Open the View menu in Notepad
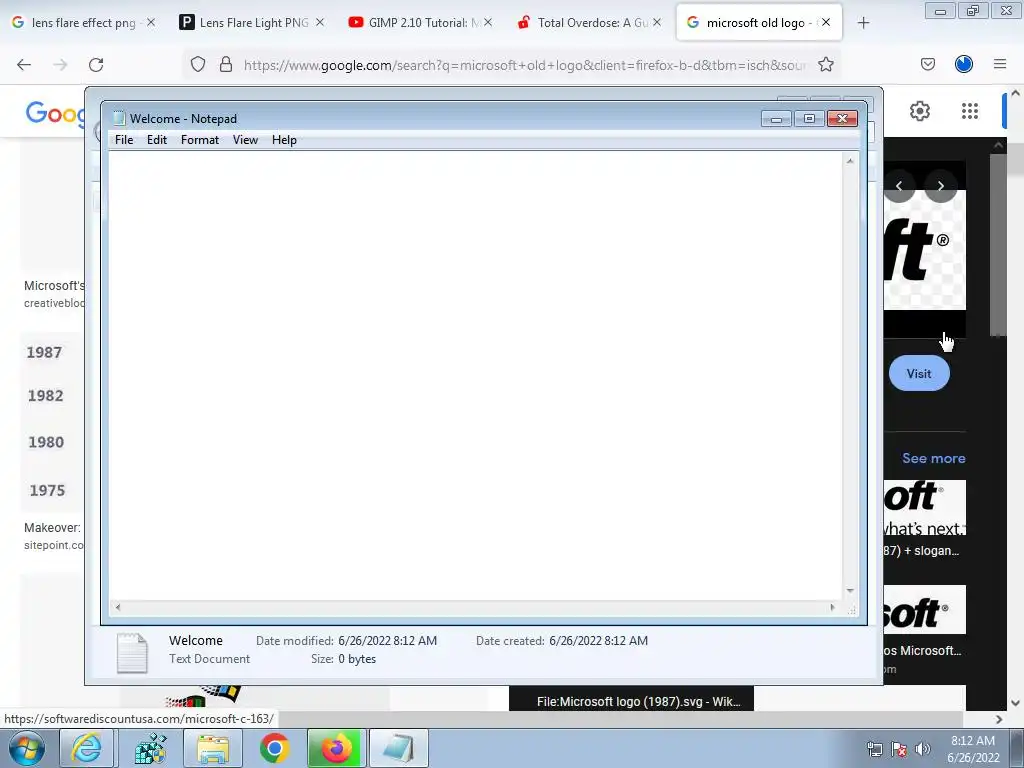 click(246, 140)
